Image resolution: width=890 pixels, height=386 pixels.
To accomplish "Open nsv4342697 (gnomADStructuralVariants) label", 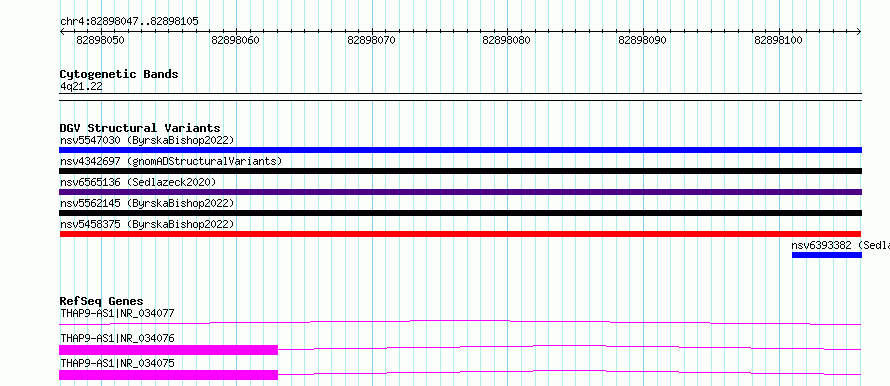I will coord(171,161).
